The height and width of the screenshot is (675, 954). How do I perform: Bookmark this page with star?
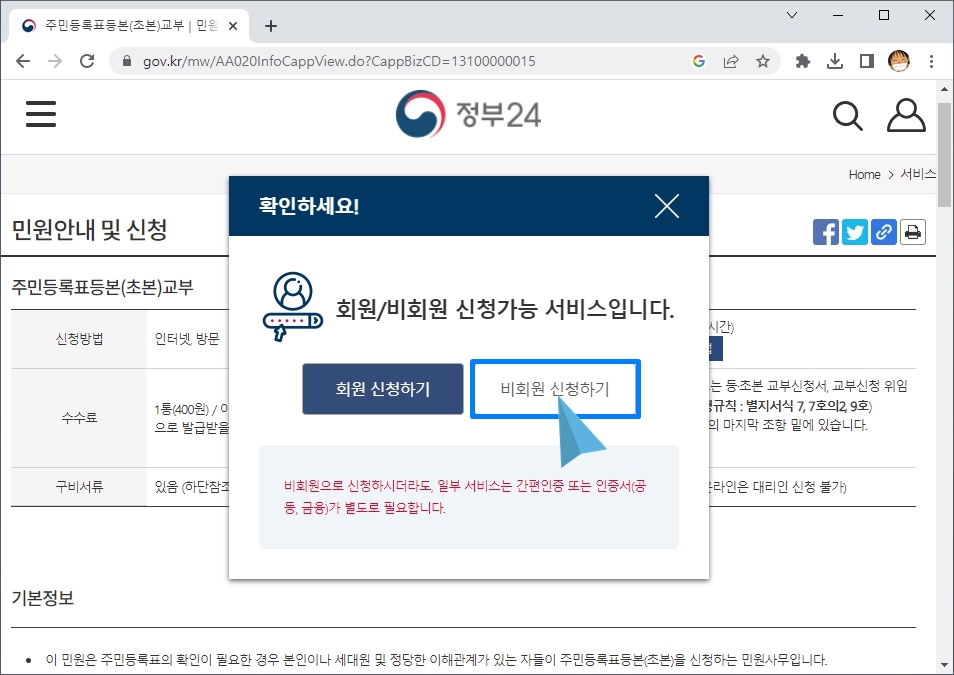click(x=762, y=61)
